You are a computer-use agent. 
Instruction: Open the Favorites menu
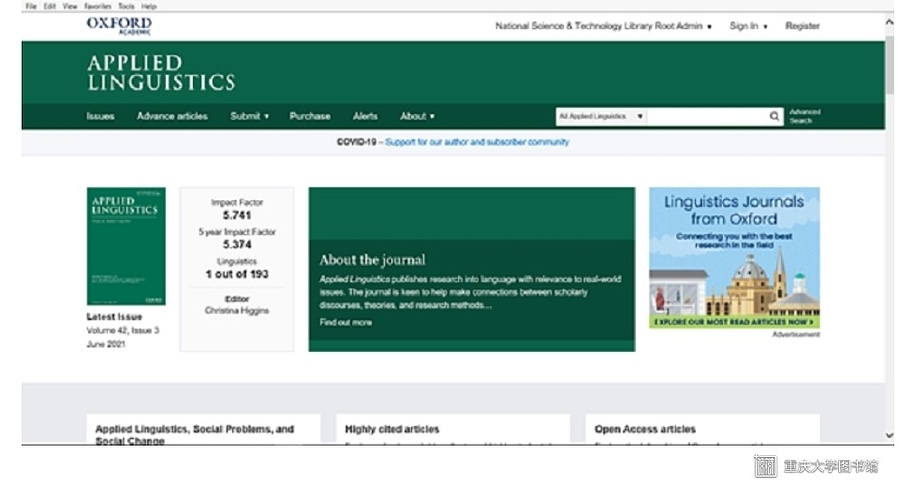pos(98,6)
